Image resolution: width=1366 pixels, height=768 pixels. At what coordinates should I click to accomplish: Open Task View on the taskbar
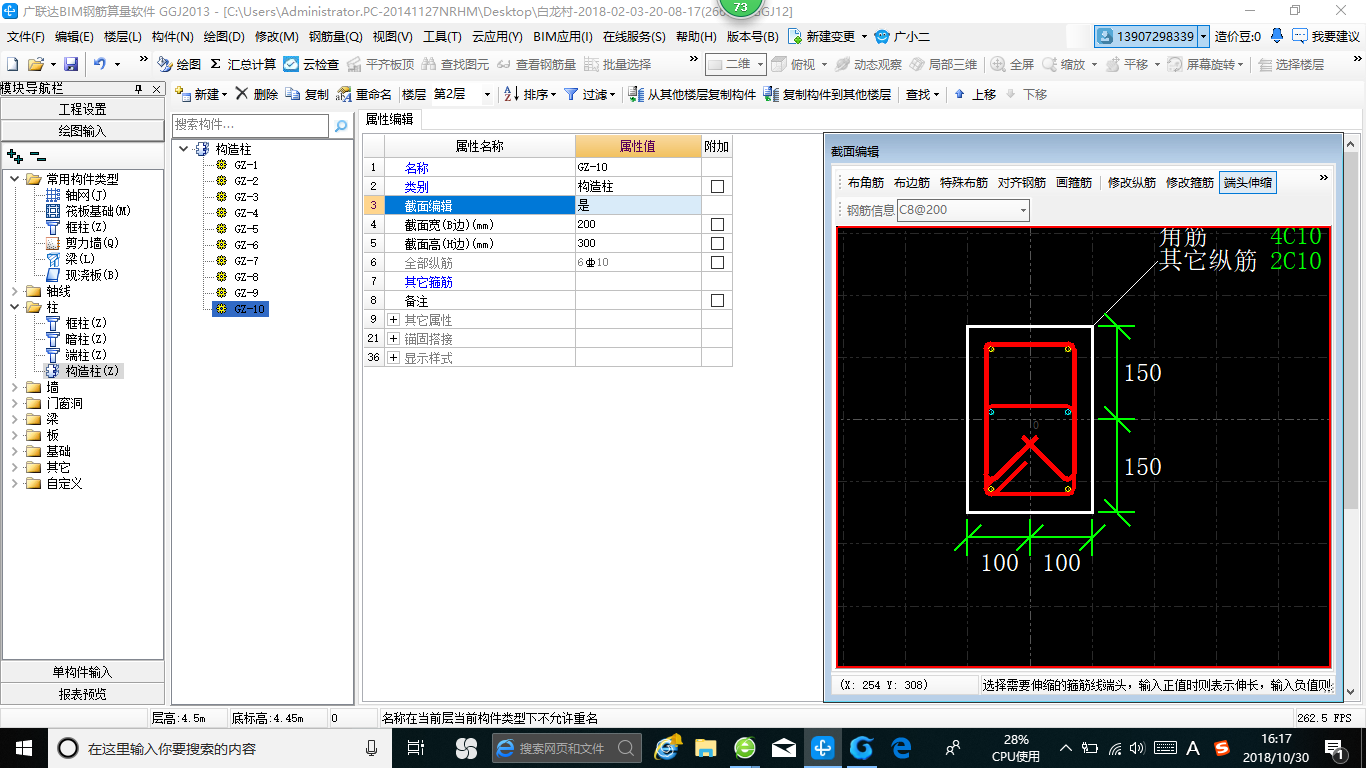(x=416, y=747)
